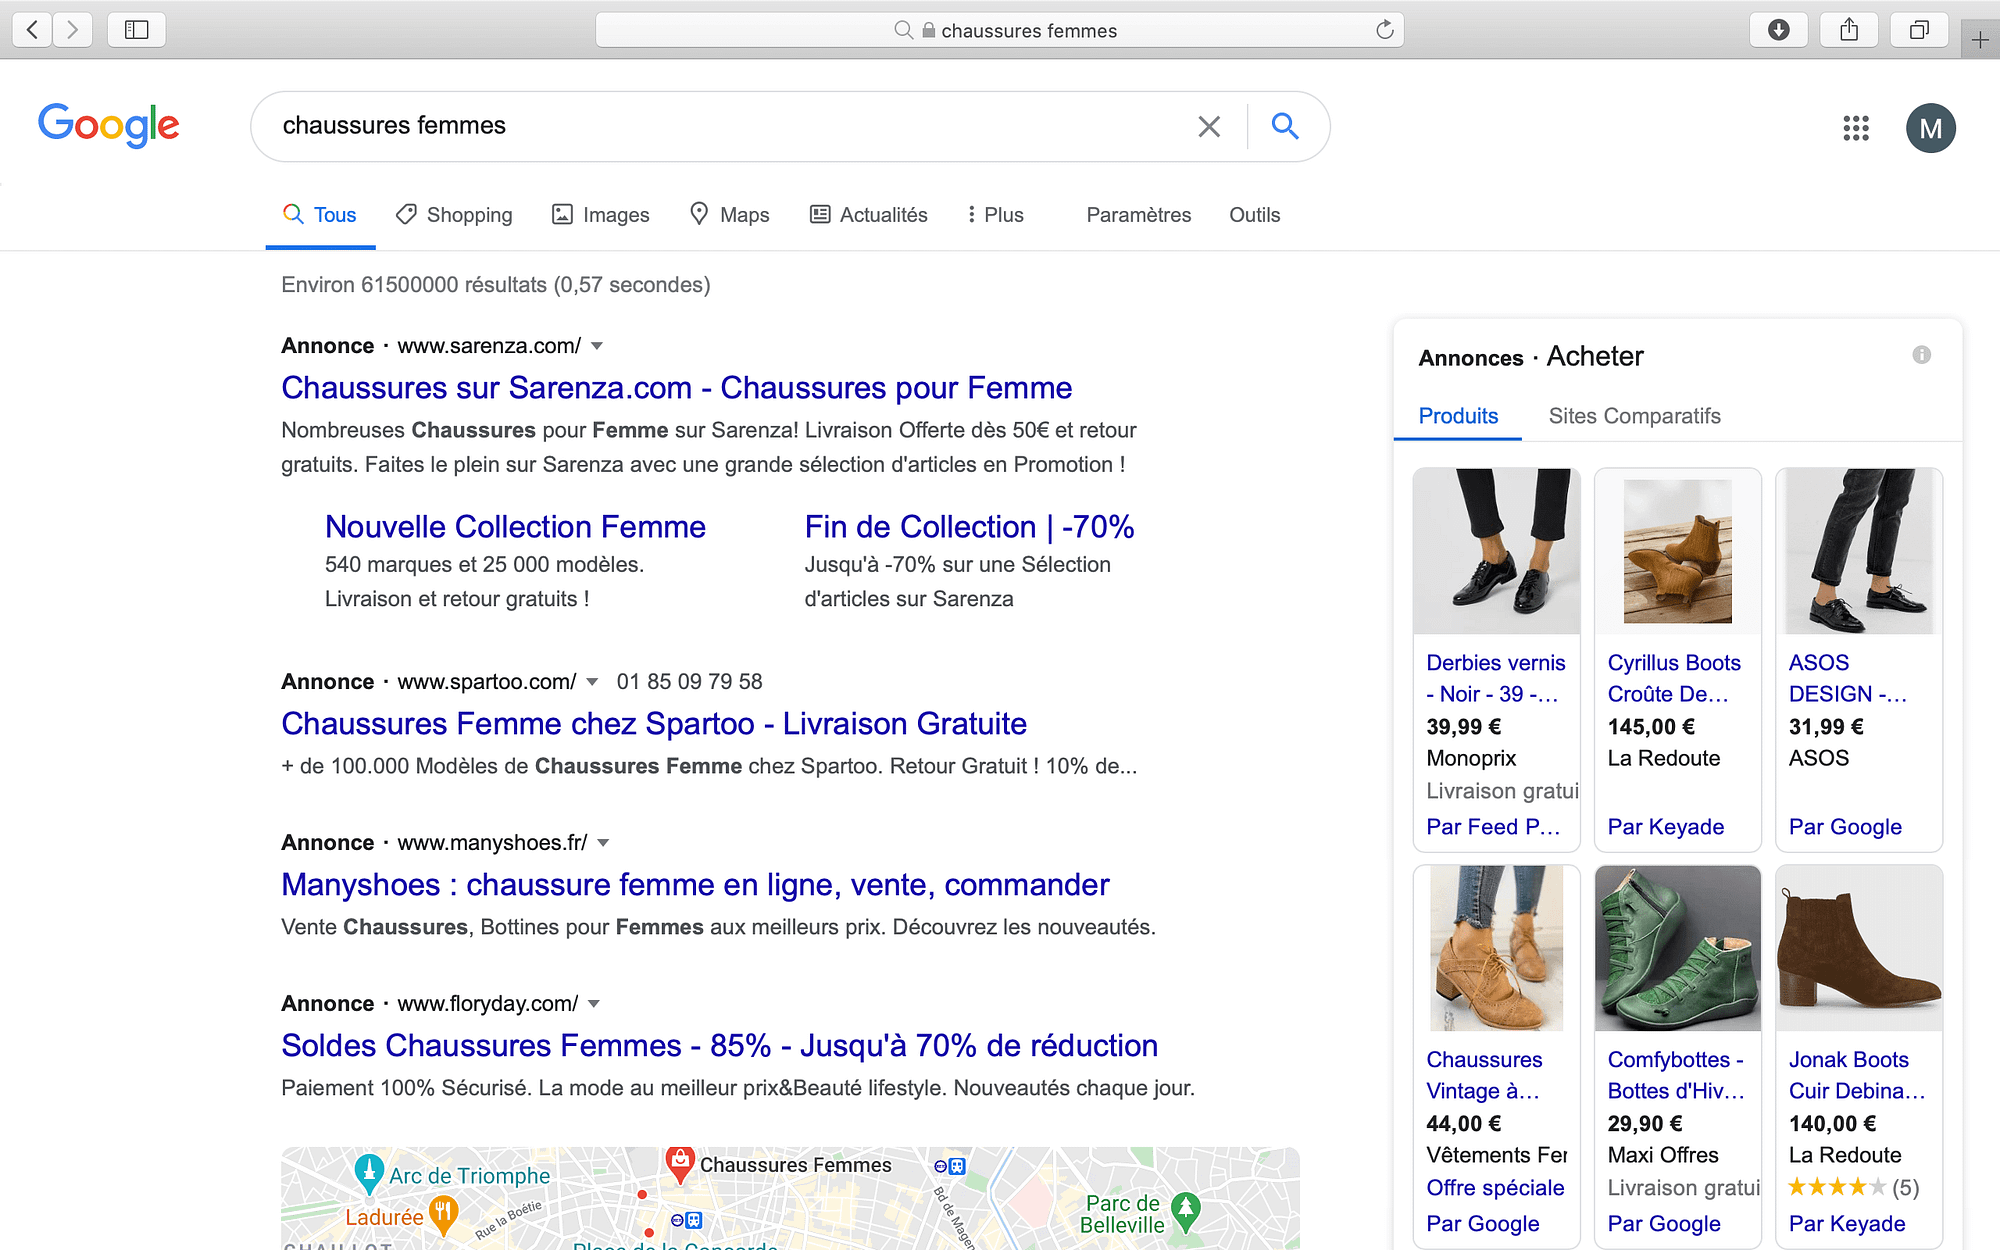Expand the sarenza.com ad dropdown arrow
2000x1250 pixels.
[x=597, y=346]
